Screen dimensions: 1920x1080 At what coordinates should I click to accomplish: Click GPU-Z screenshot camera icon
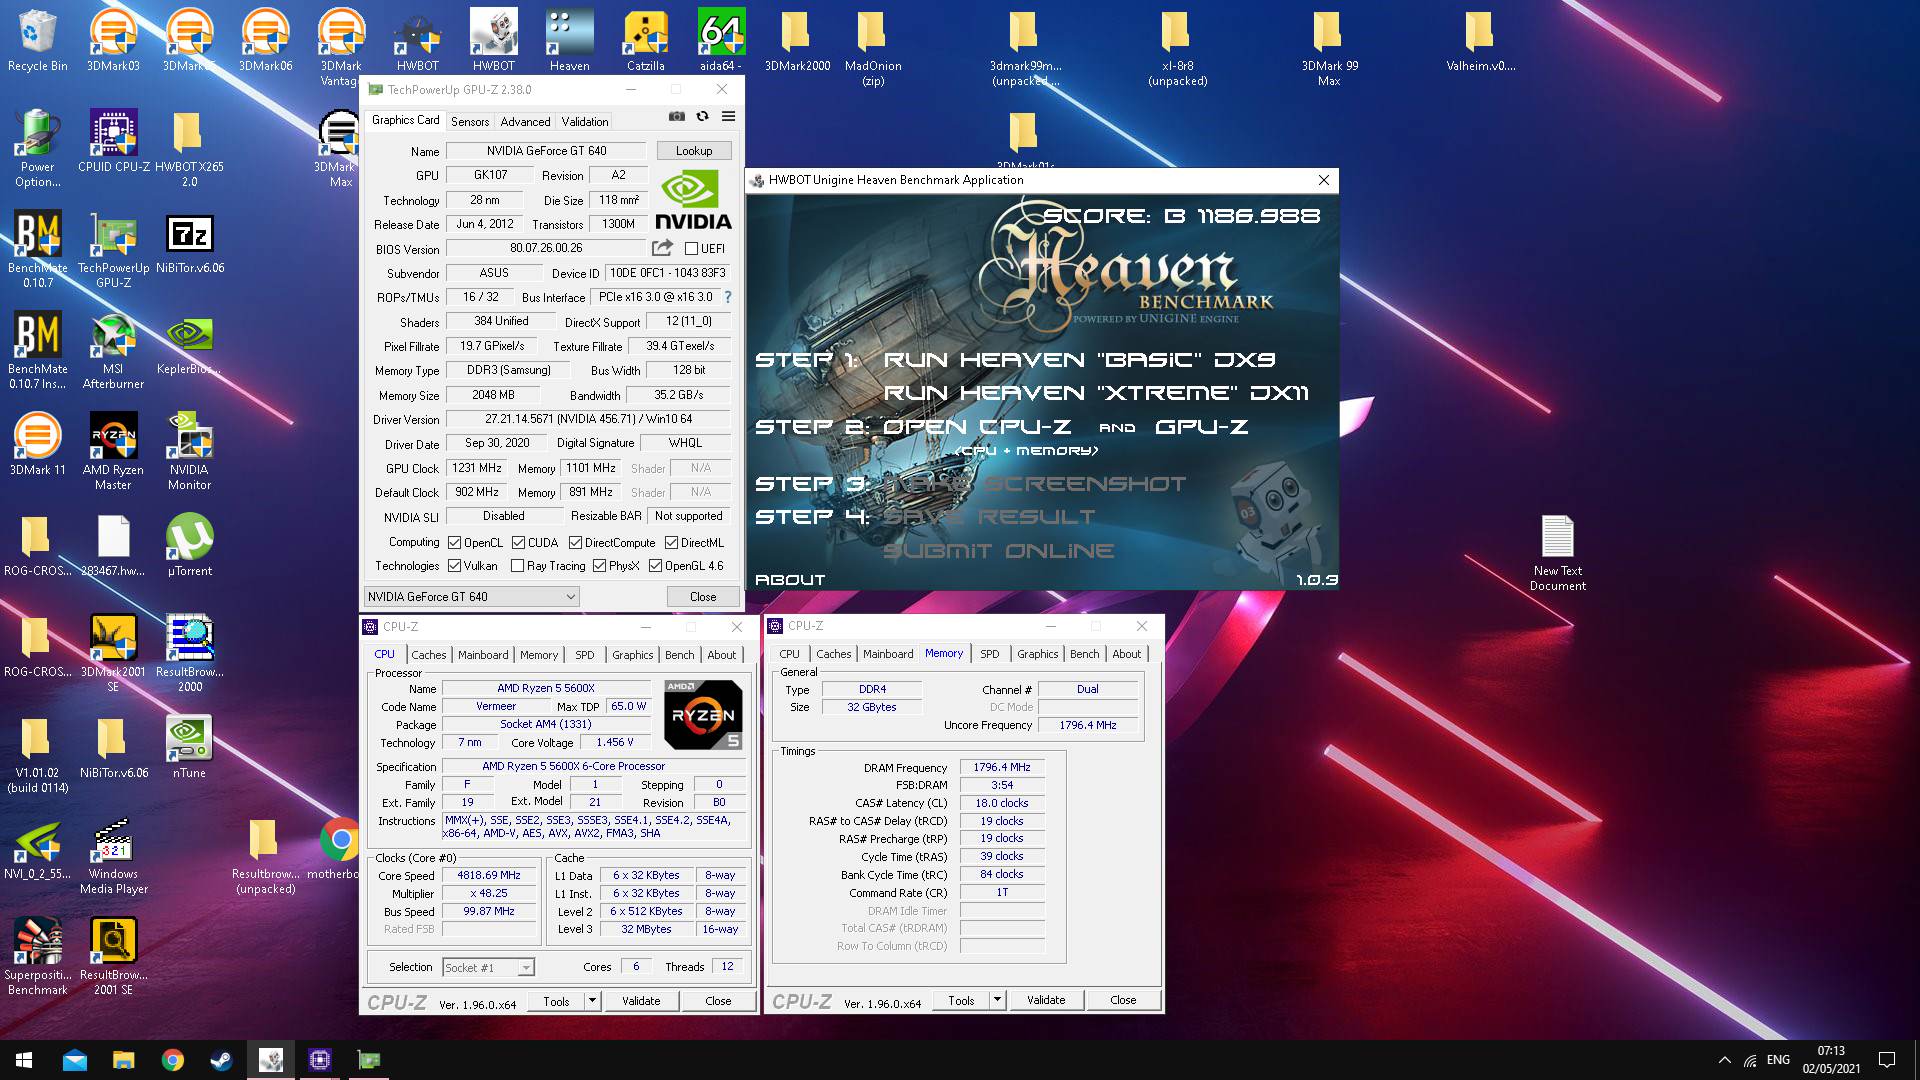click(x=677, y=117)
